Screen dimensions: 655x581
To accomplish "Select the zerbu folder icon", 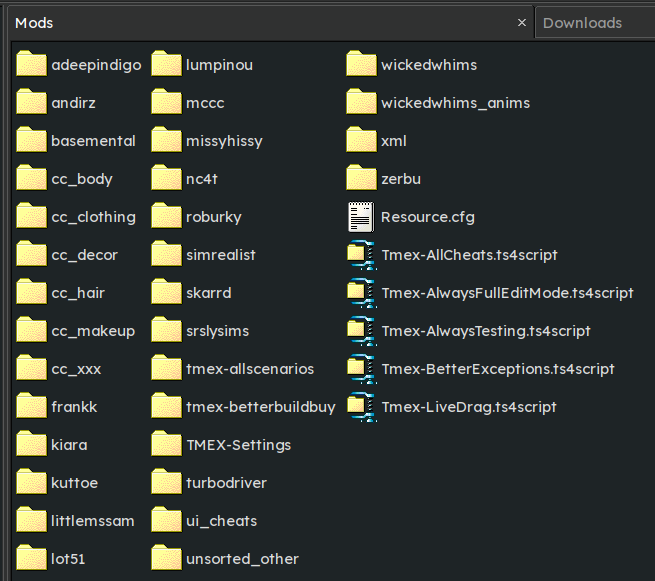I will pyautogui.click(x=361, y=178).
